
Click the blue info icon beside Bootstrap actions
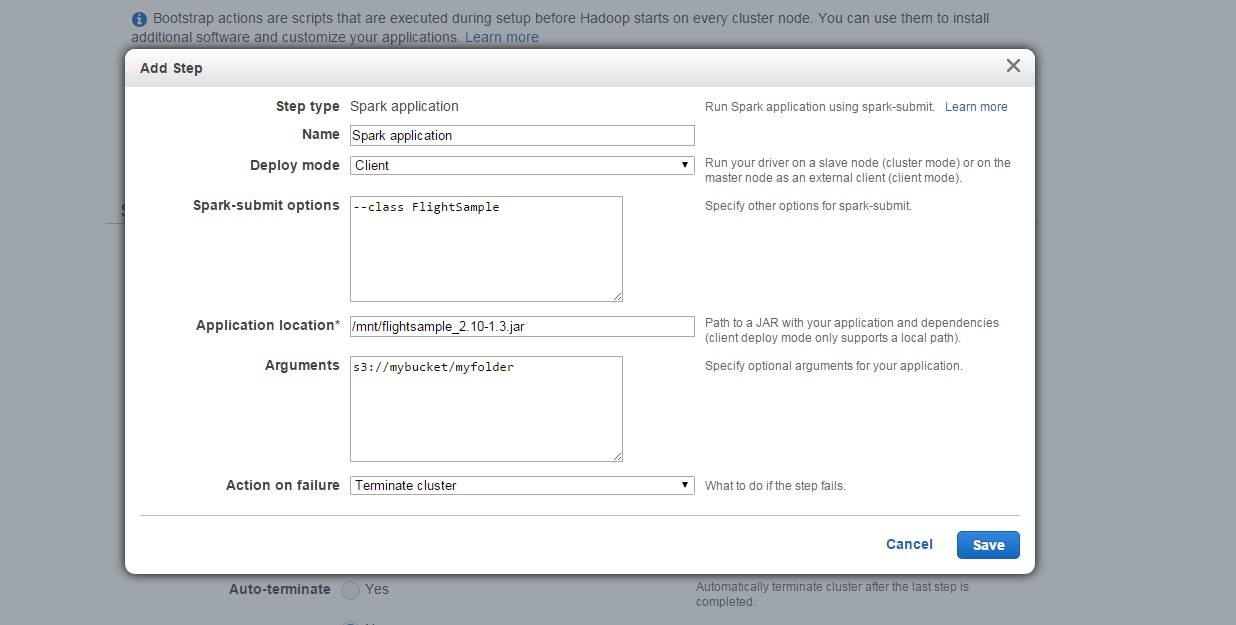(x=139, y=19)
